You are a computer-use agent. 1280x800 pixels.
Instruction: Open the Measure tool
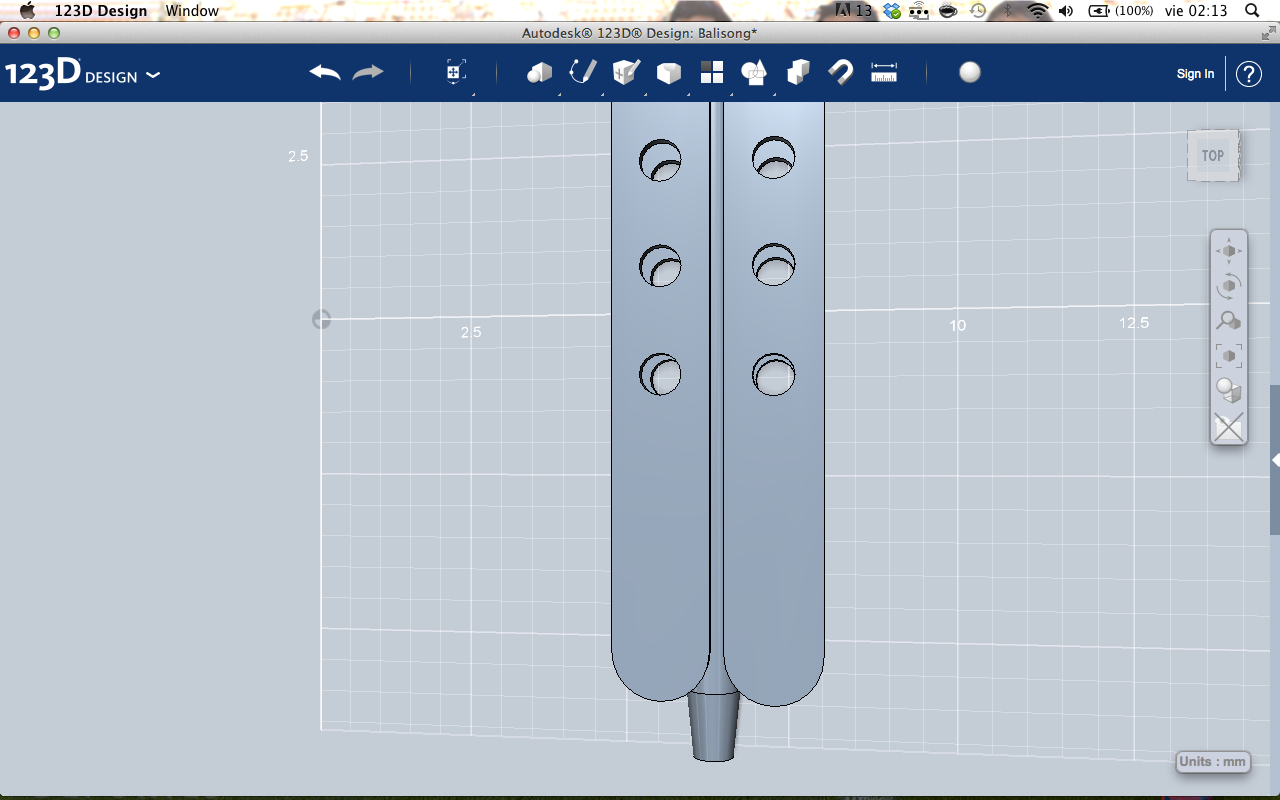coord(884,72)
